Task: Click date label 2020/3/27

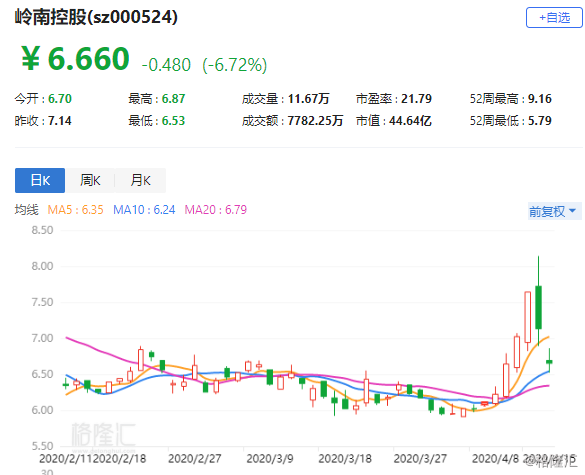Action: [420, 459]
